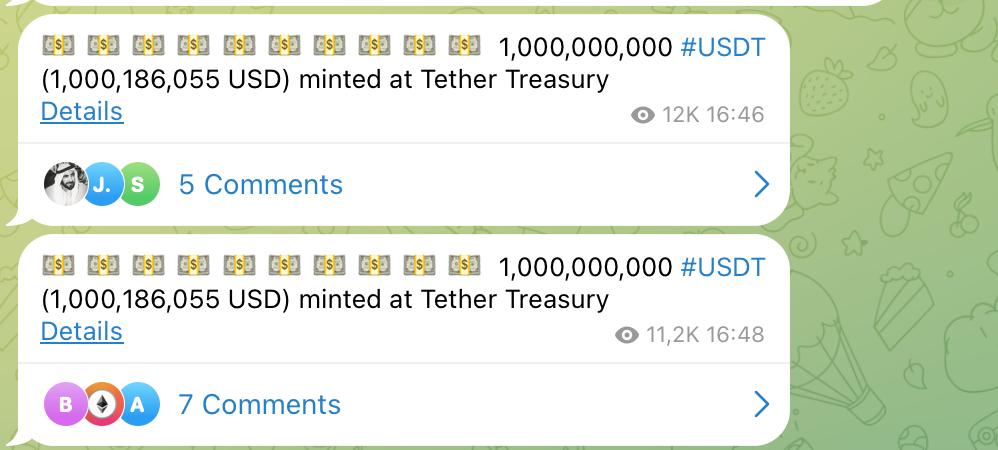Open Details link in the 16:46 message

click(x=82, y=111)
